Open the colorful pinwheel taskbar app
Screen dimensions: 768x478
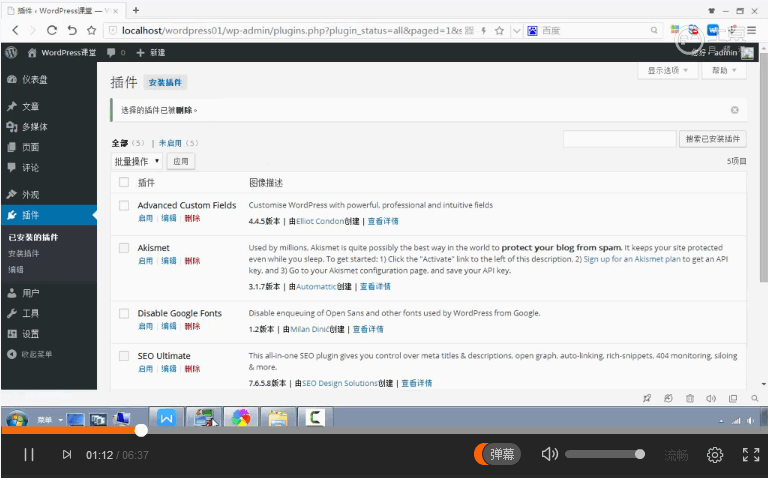(241, 418)
